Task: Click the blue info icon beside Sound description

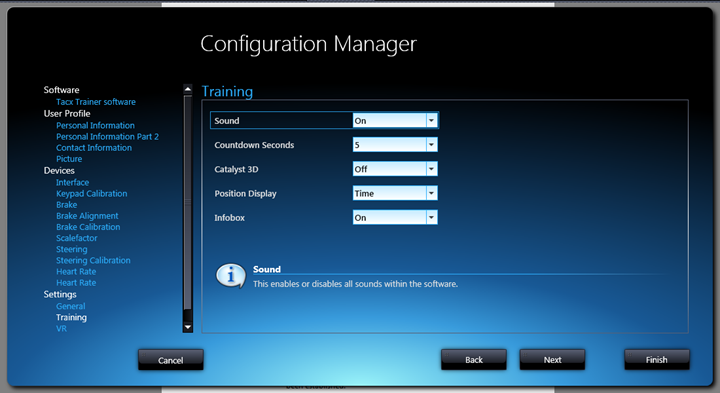Action: tap(231, 275)
